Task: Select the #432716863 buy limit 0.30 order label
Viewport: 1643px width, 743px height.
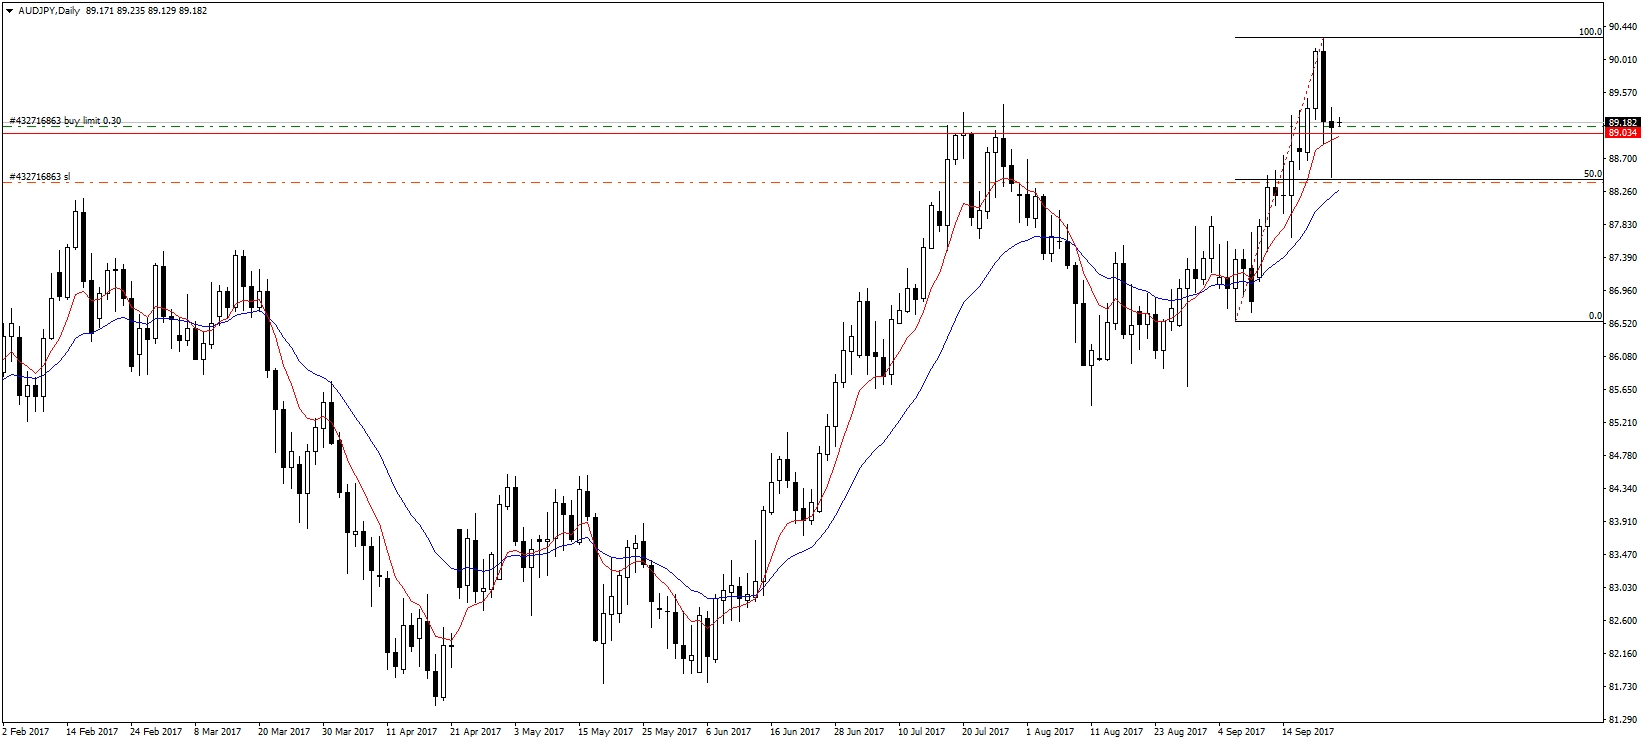Action: pos(65,121)
